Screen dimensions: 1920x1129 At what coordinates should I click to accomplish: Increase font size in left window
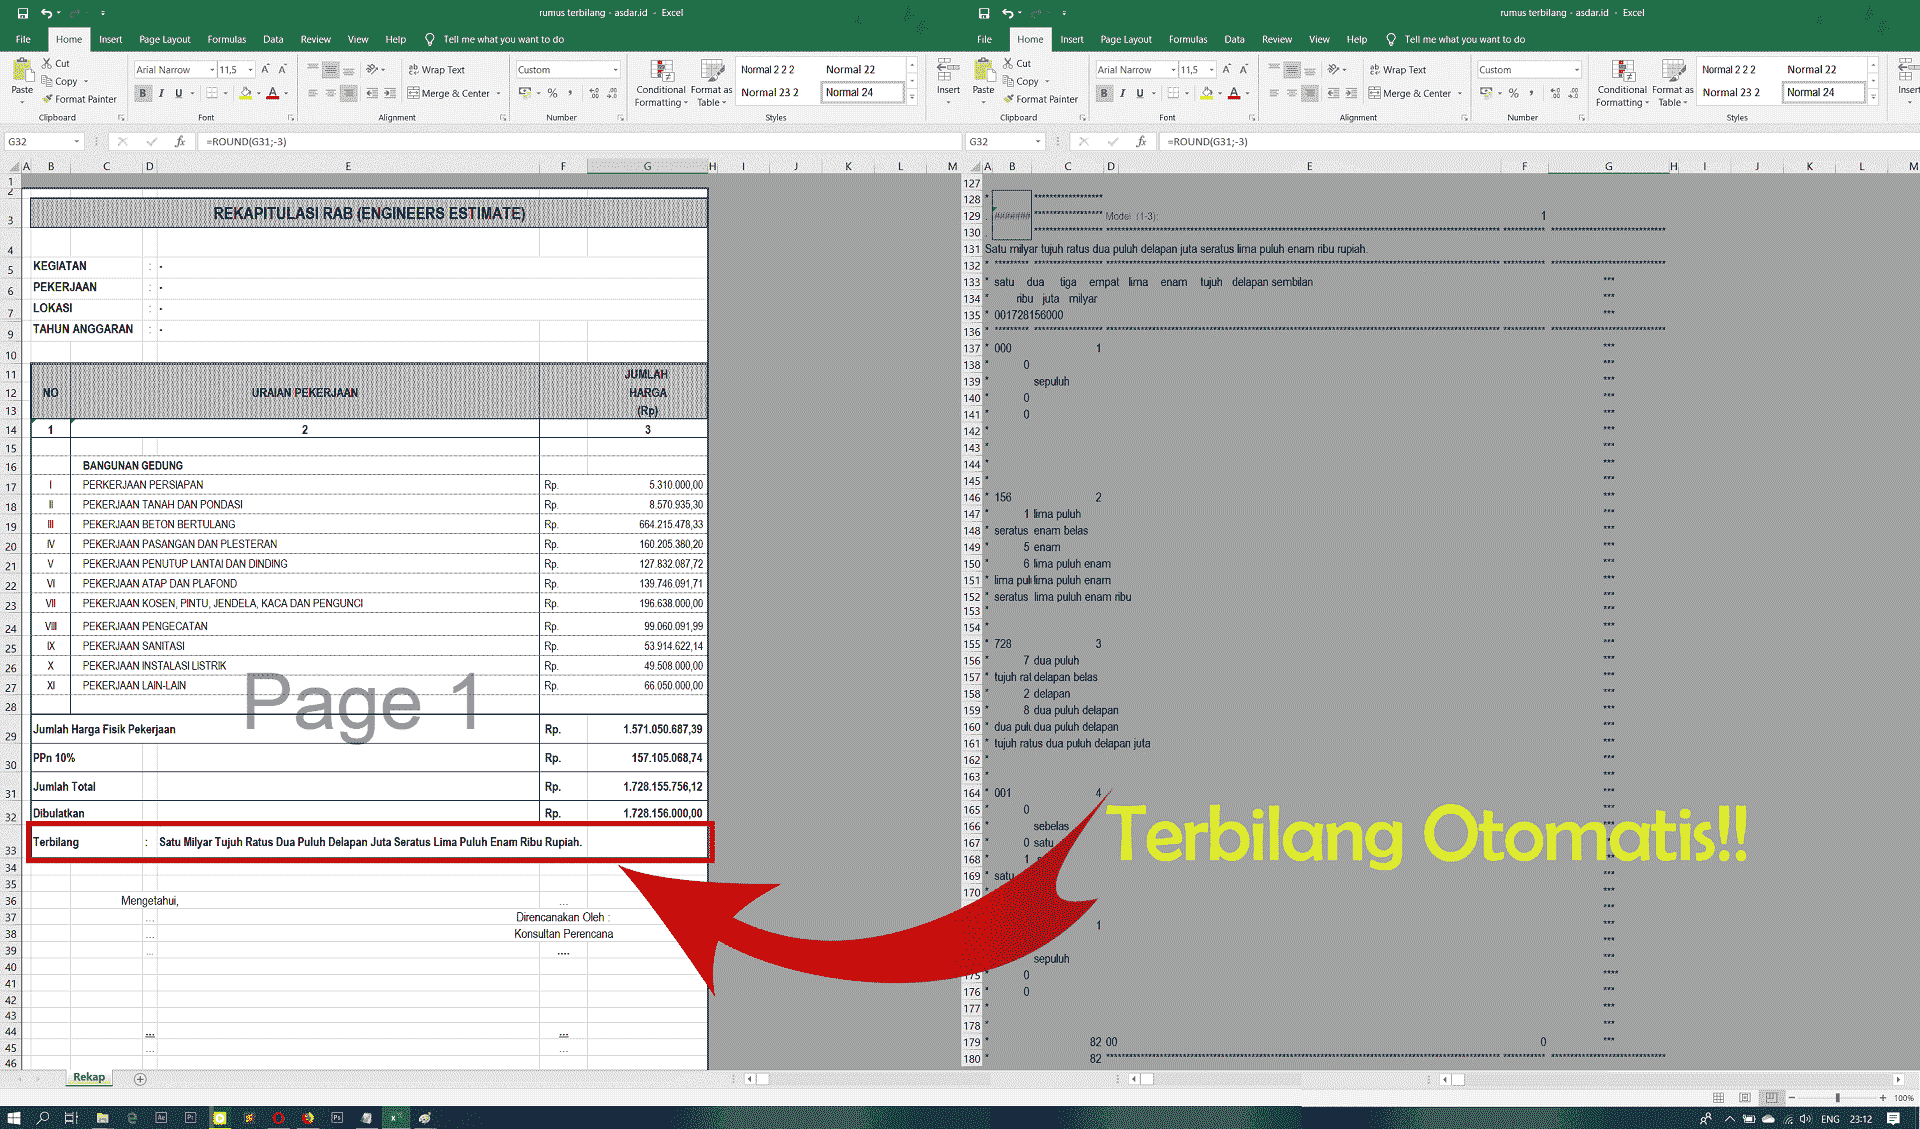point(266,69)
